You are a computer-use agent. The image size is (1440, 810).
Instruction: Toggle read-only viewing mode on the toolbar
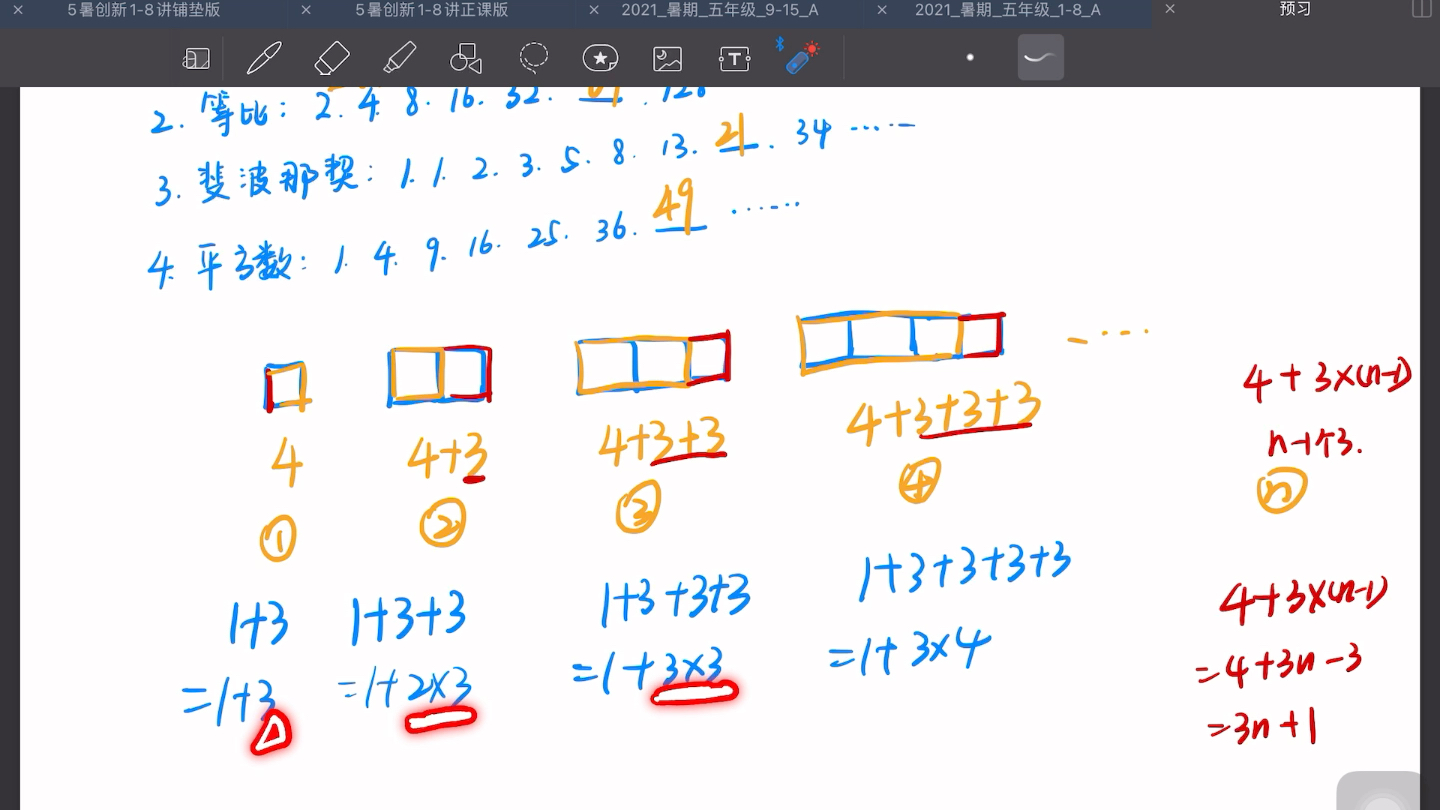coord(196,58)
